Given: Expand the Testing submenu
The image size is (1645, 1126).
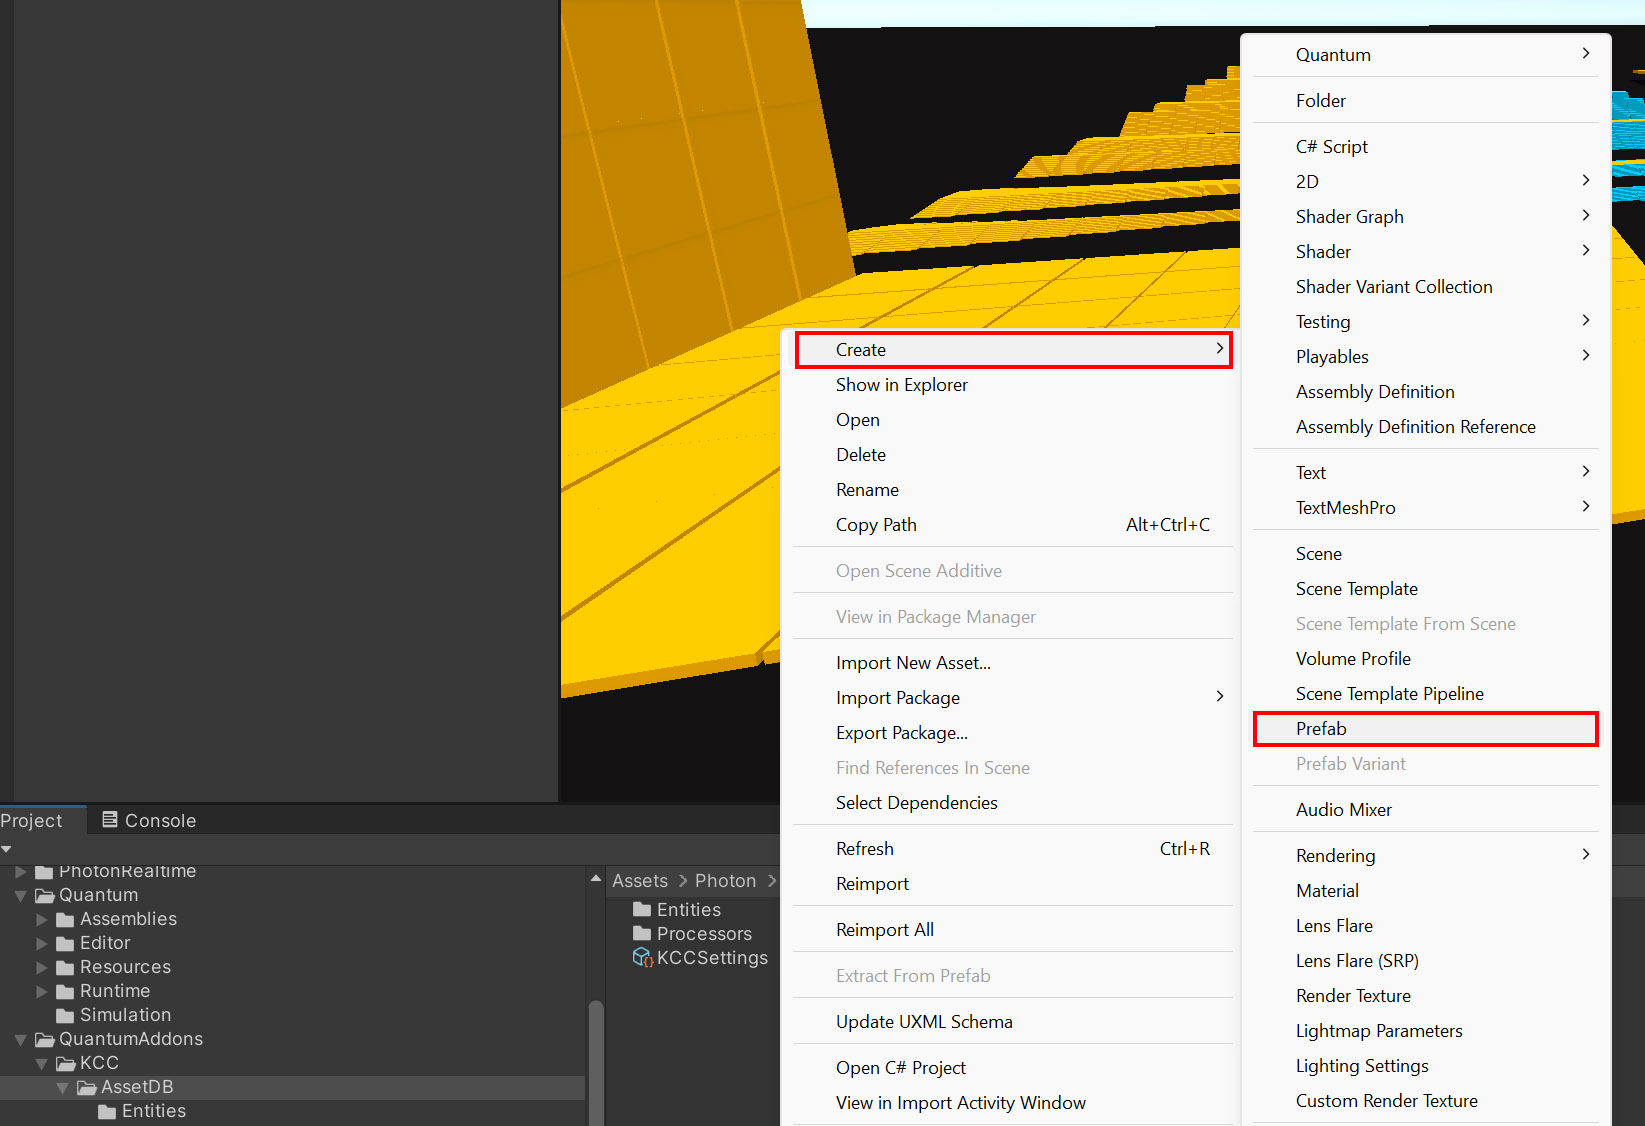Looking at the screenshot, I should [1425, 322].
